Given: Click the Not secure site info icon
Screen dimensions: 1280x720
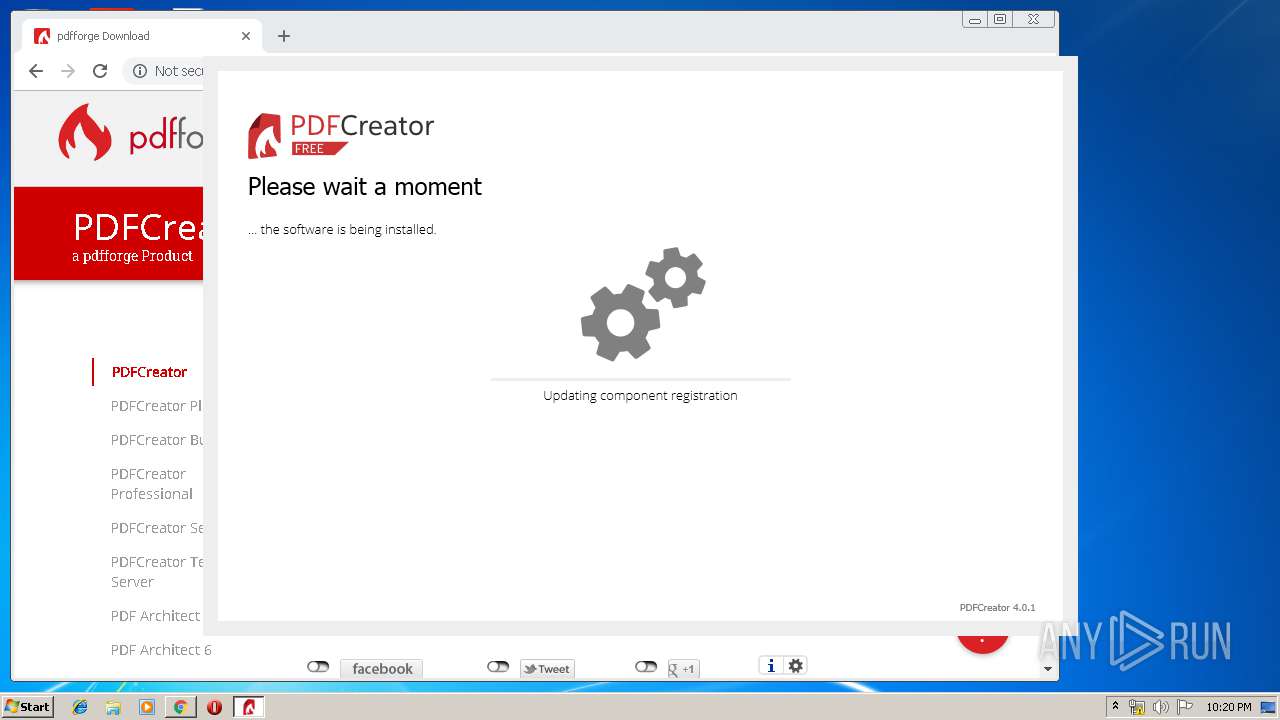Looking at the screenshot, I should pos(140,71).
